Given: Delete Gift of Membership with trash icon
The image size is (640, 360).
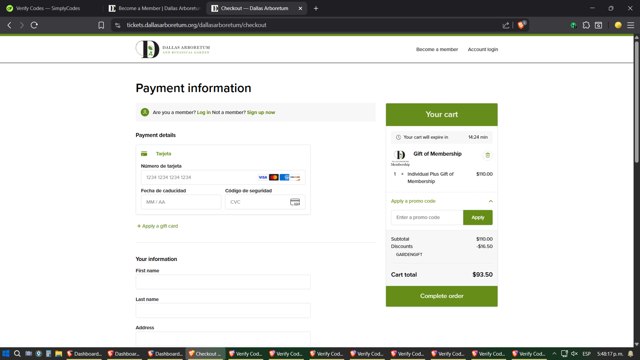Looking at the screenshot, I should pyautogui.click(x=487, y=155).
